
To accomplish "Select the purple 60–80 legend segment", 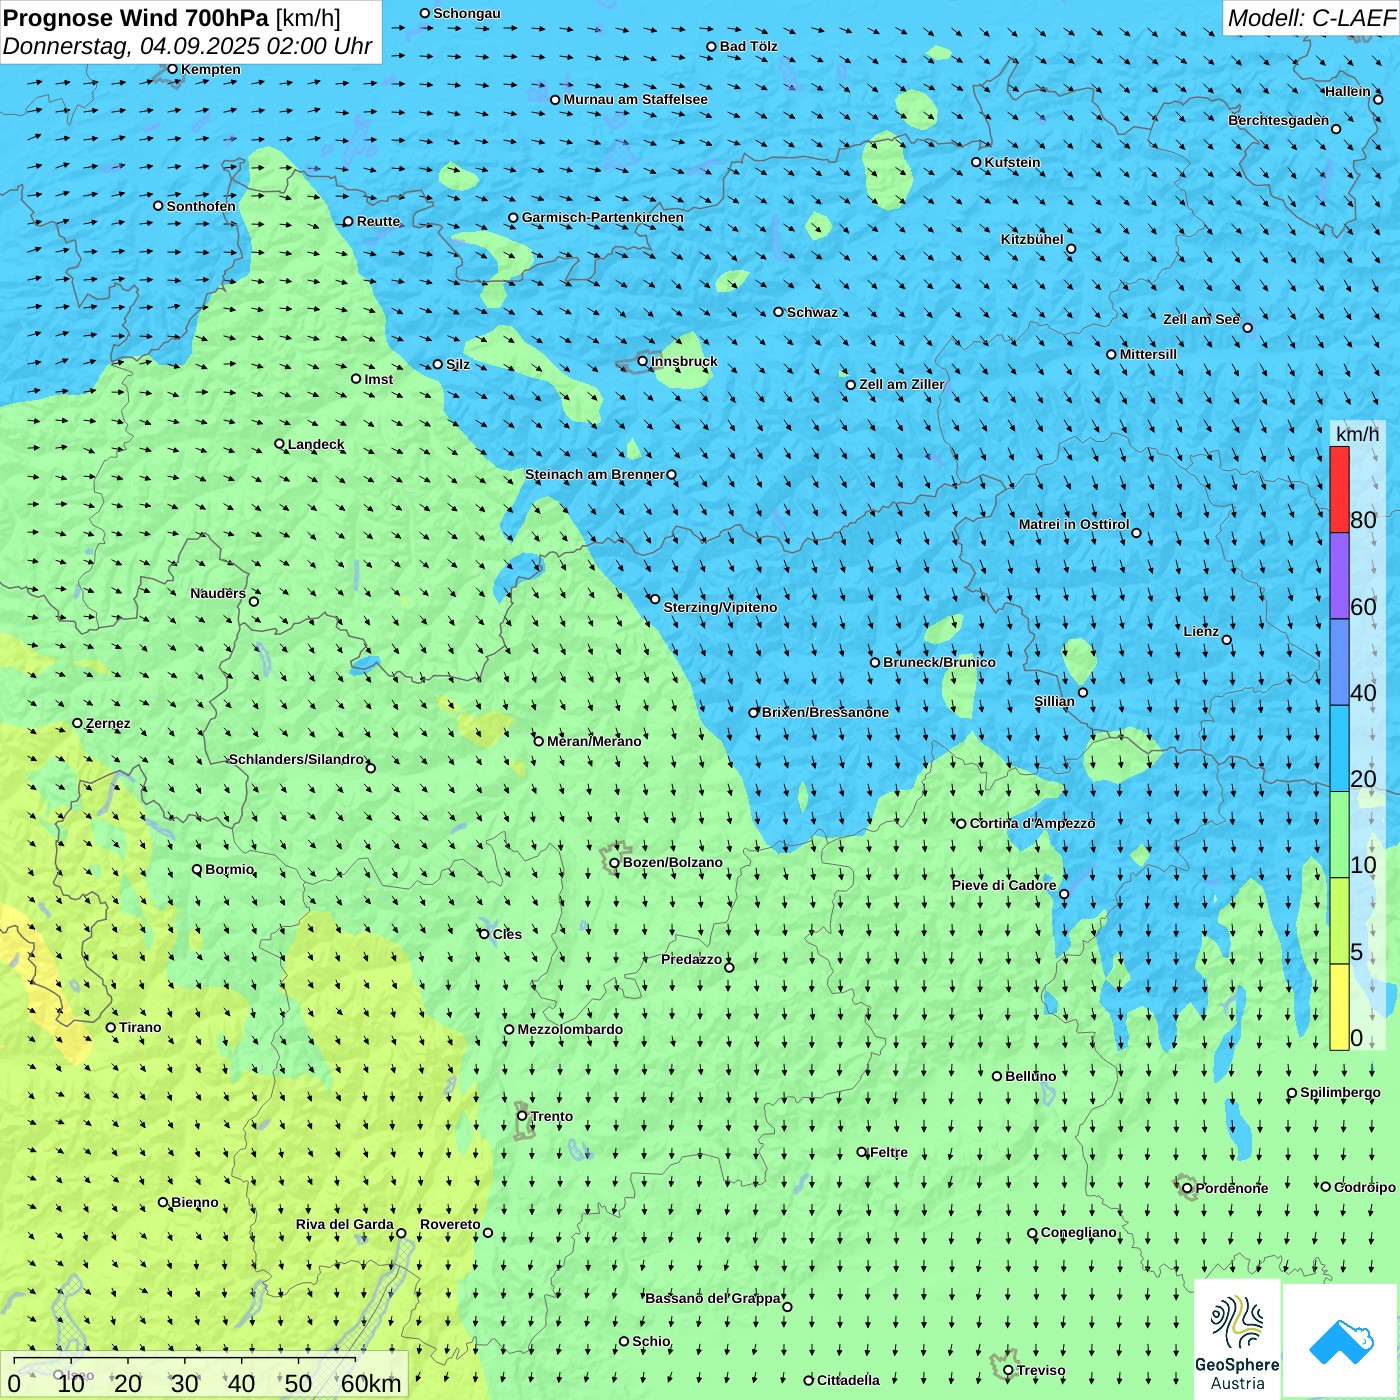I will tap(1339, 576).
